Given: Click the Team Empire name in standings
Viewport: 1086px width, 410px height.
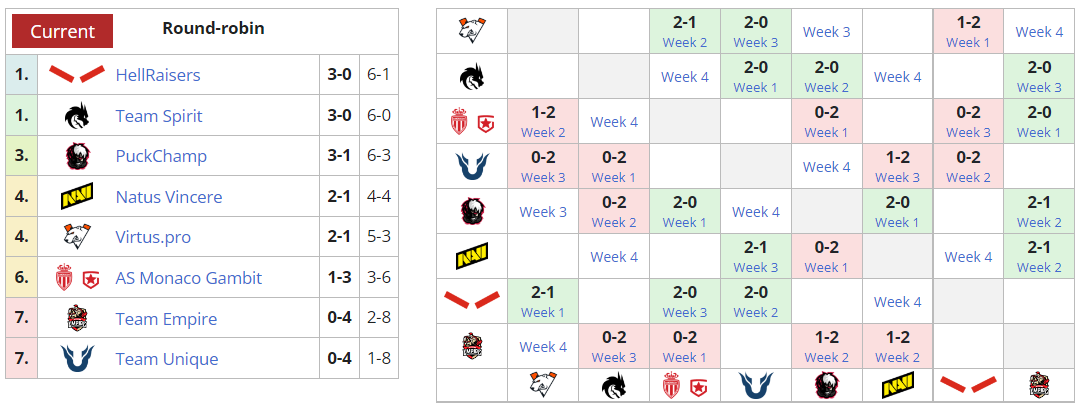Looking at the screenshot, I should click(166, 319).
